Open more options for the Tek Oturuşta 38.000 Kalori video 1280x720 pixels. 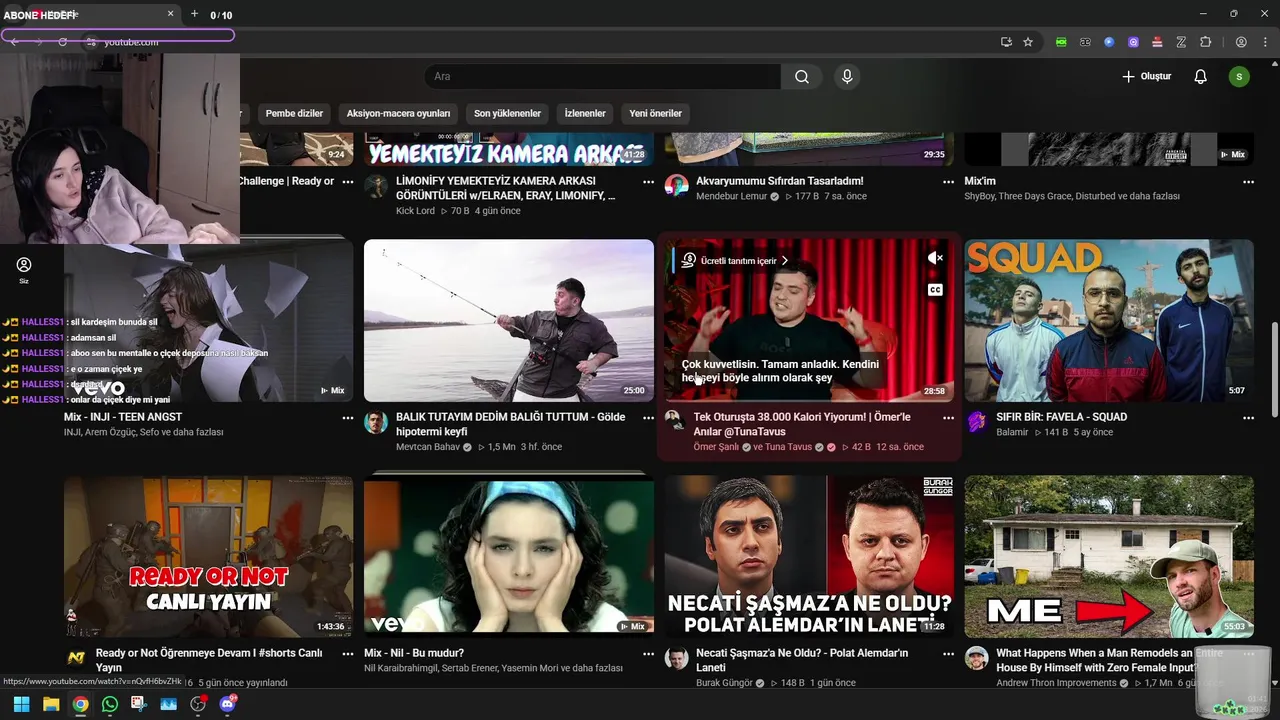pos(948,418)
